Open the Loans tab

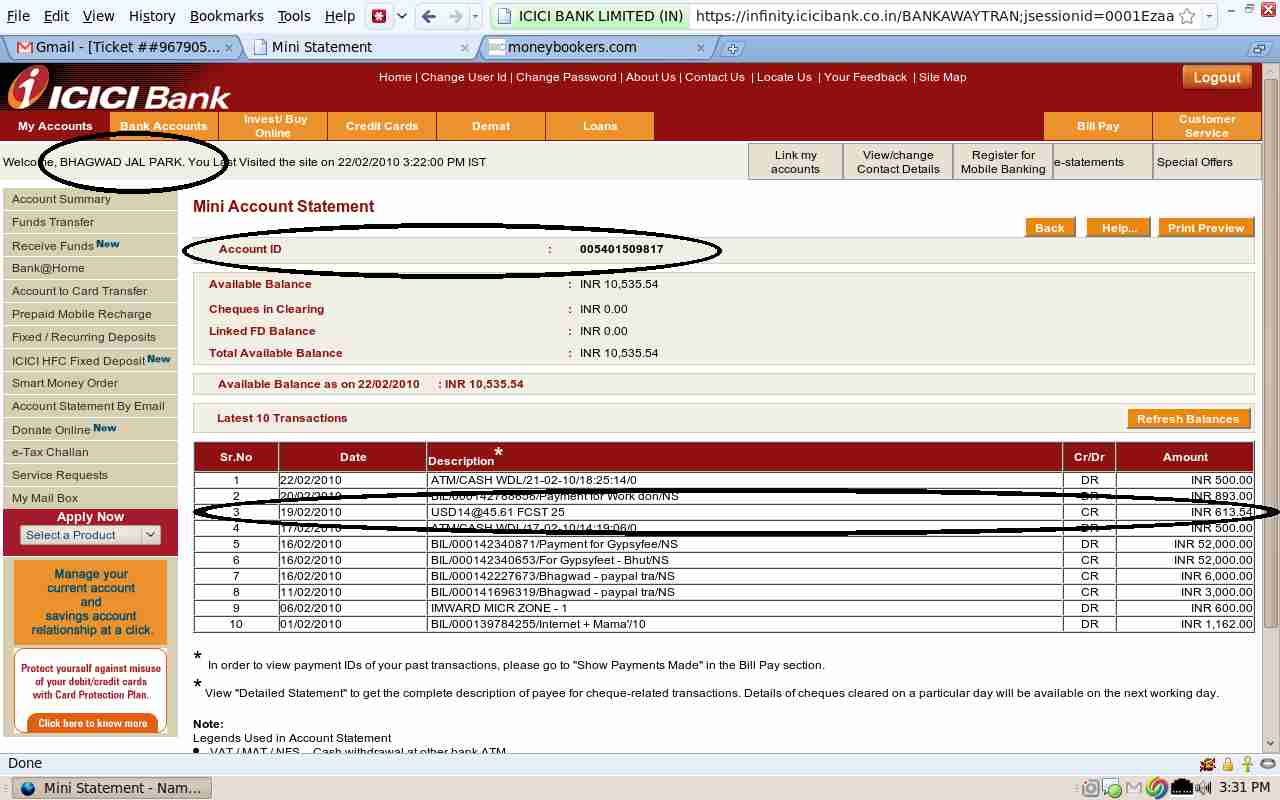coord(600,126)
